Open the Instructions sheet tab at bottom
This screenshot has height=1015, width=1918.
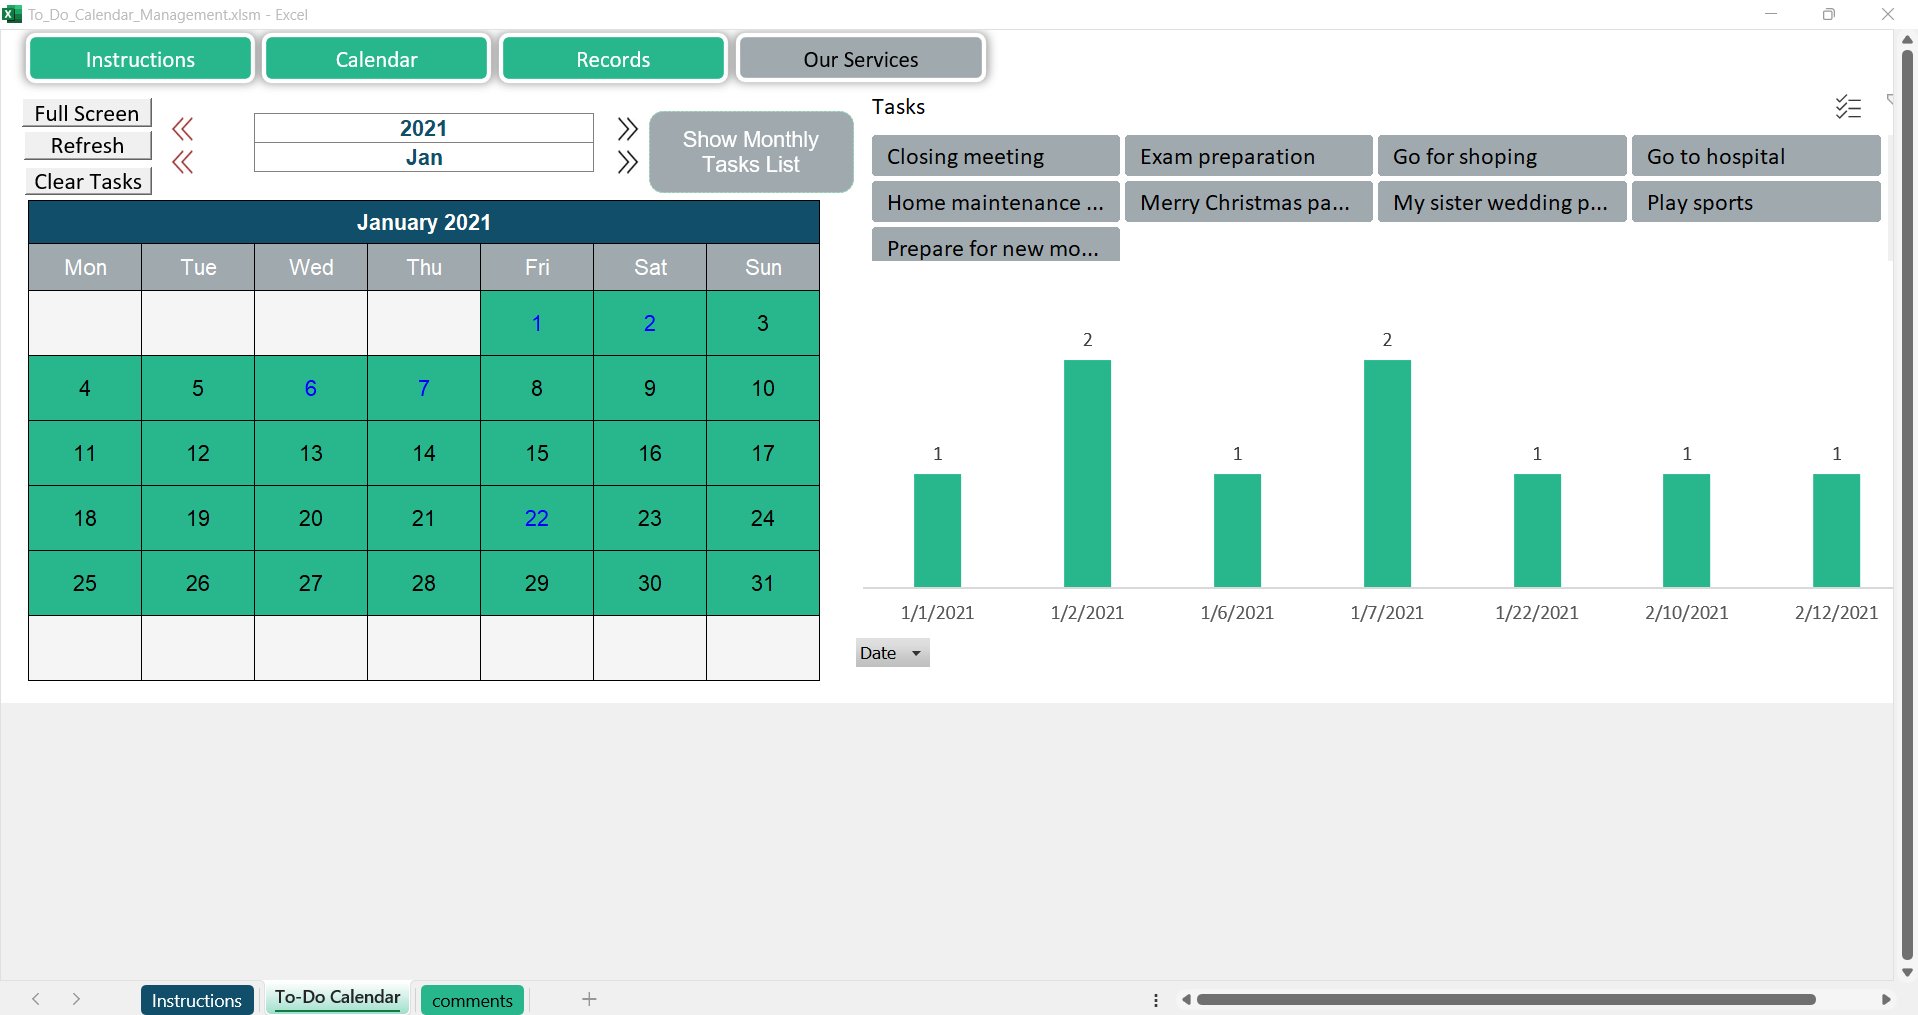[197, 1000]
